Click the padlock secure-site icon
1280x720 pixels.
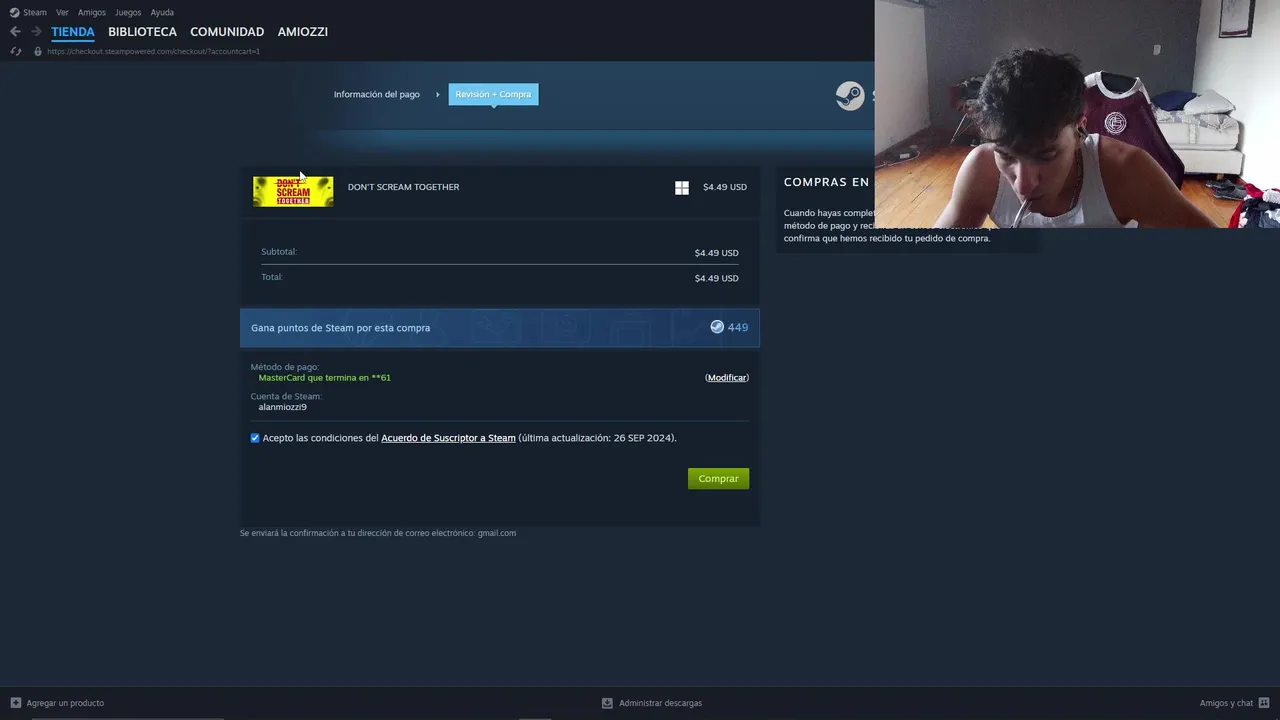coord(38,51)
